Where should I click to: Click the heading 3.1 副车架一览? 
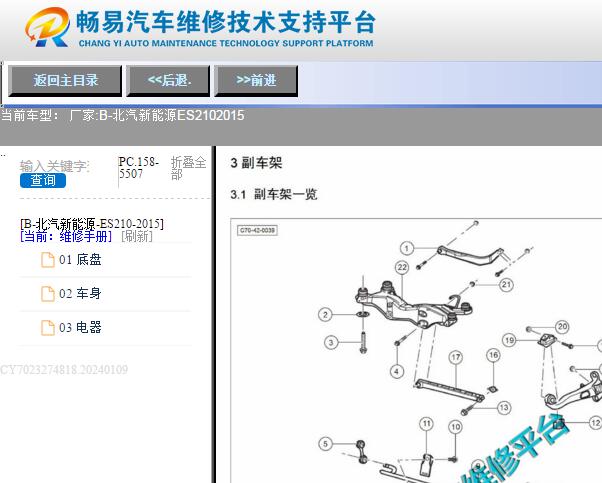[x=274, y=194]
